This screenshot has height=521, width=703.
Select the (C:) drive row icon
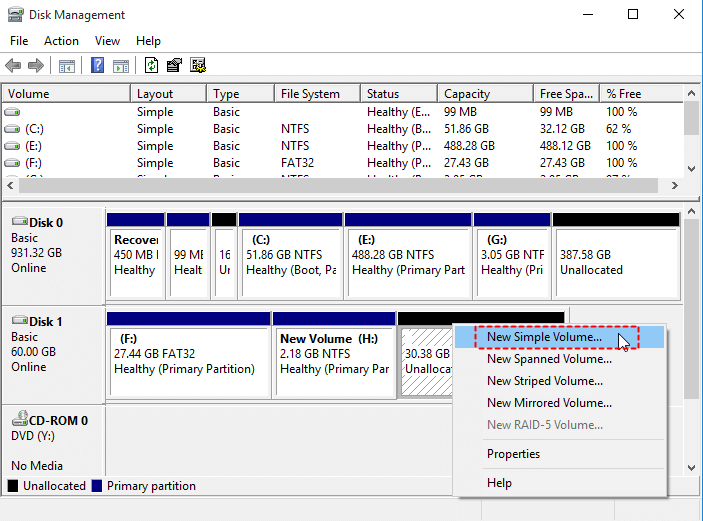[x=12, y=129]
